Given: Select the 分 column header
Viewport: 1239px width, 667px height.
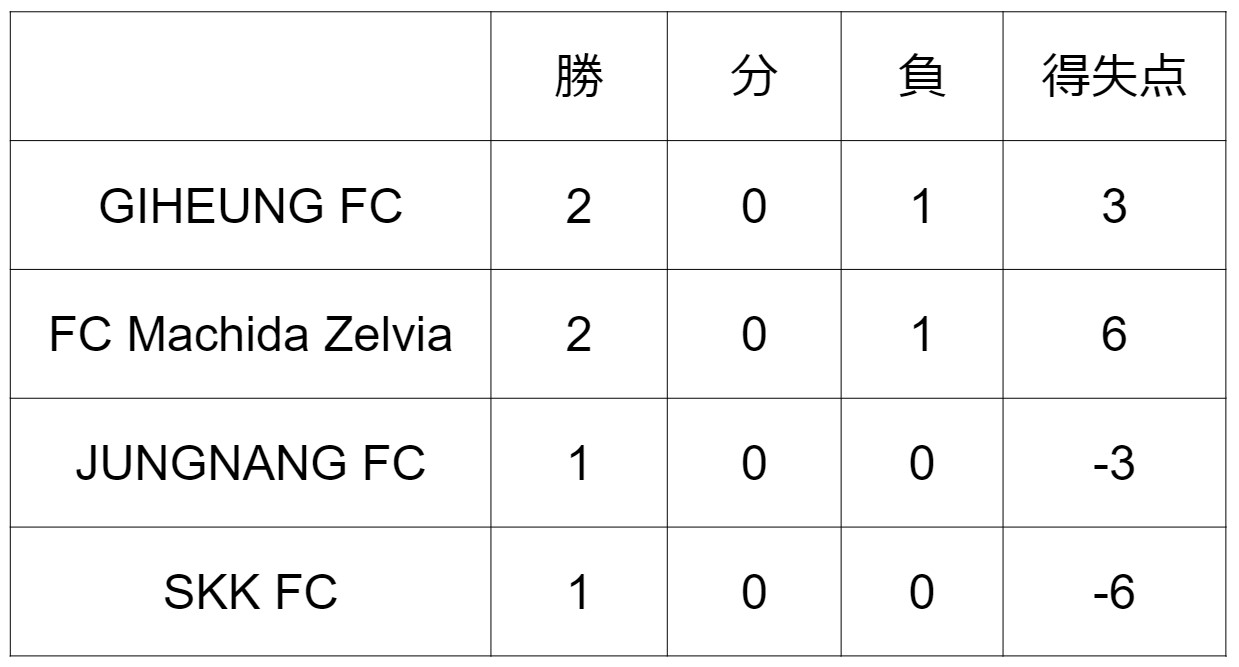Looking at the screenshot, I should click(x=753, y=77).
